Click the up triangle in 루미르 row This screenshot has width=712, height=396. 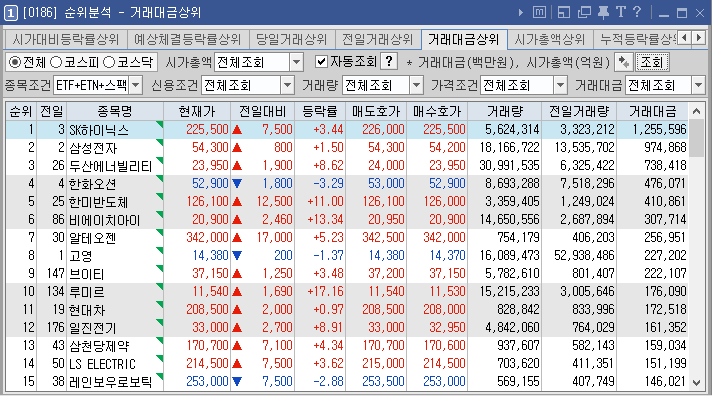pos(237,292)
